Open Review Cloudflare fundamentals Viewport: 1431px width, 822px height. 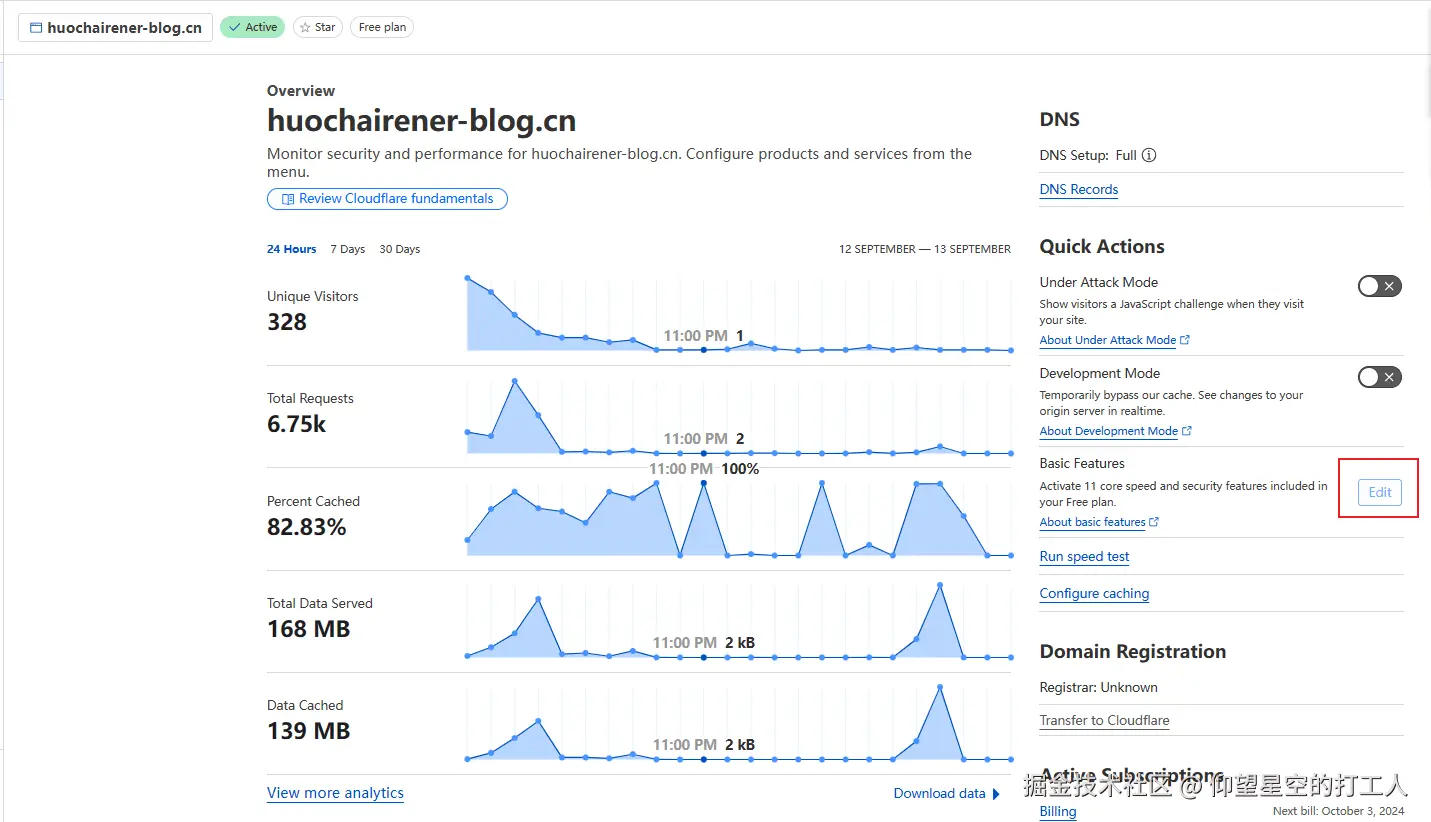pyautogui.click(x=387, y=199)
